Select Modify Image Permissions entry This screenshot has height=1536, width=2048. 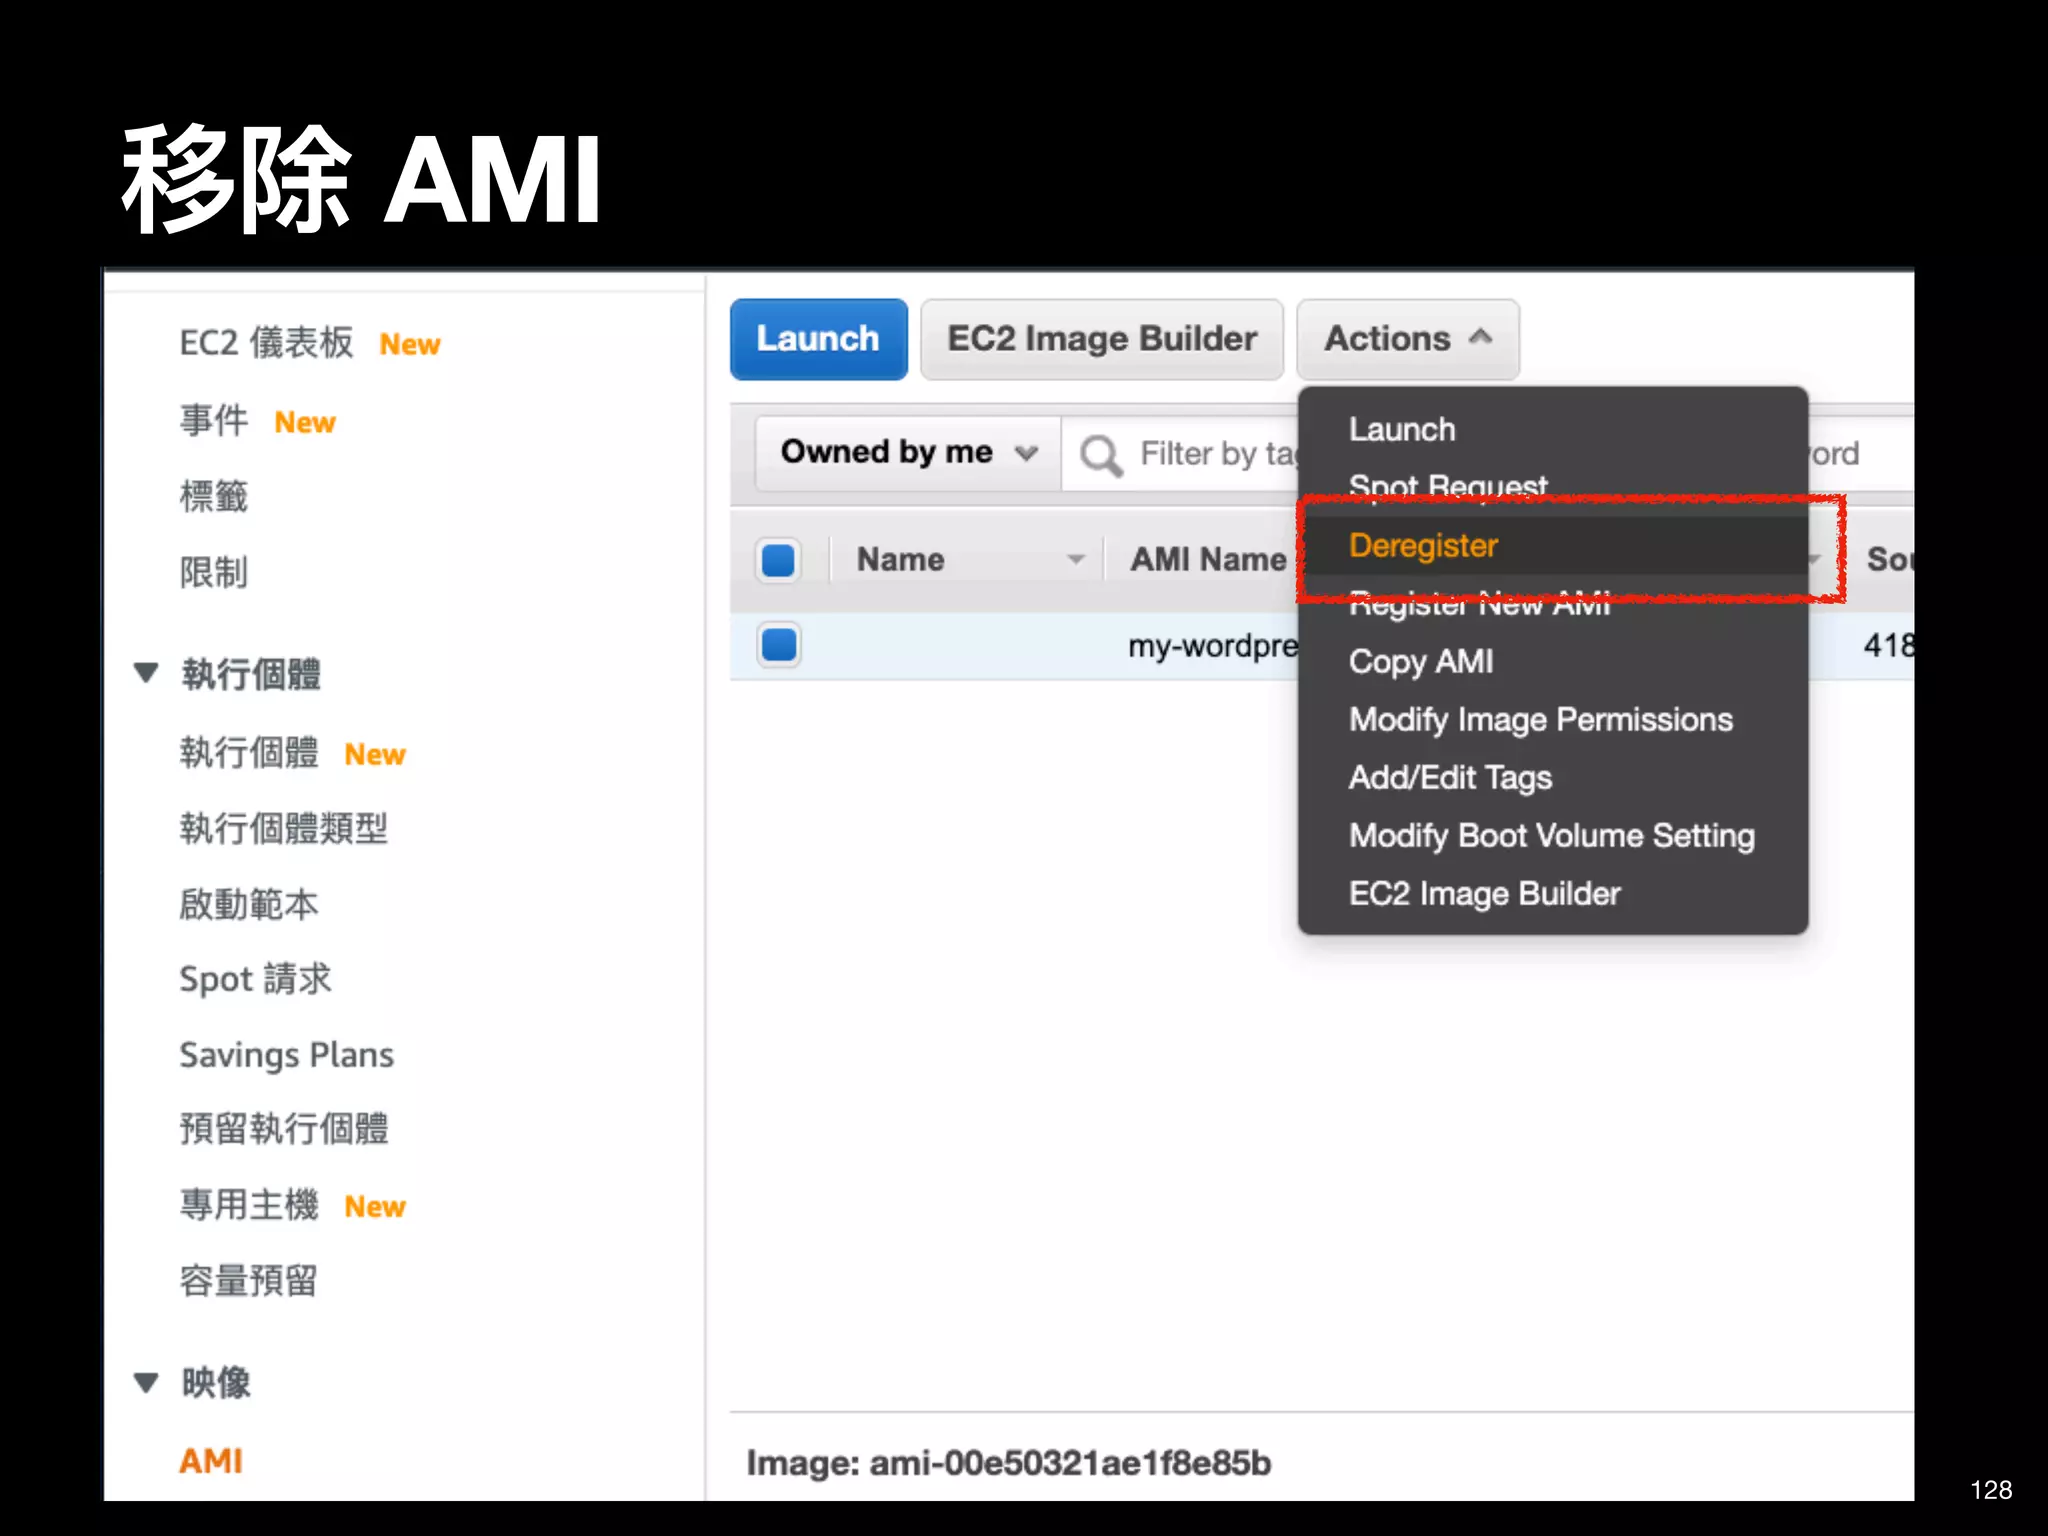pyautogui.click(x=1540, y=720)
